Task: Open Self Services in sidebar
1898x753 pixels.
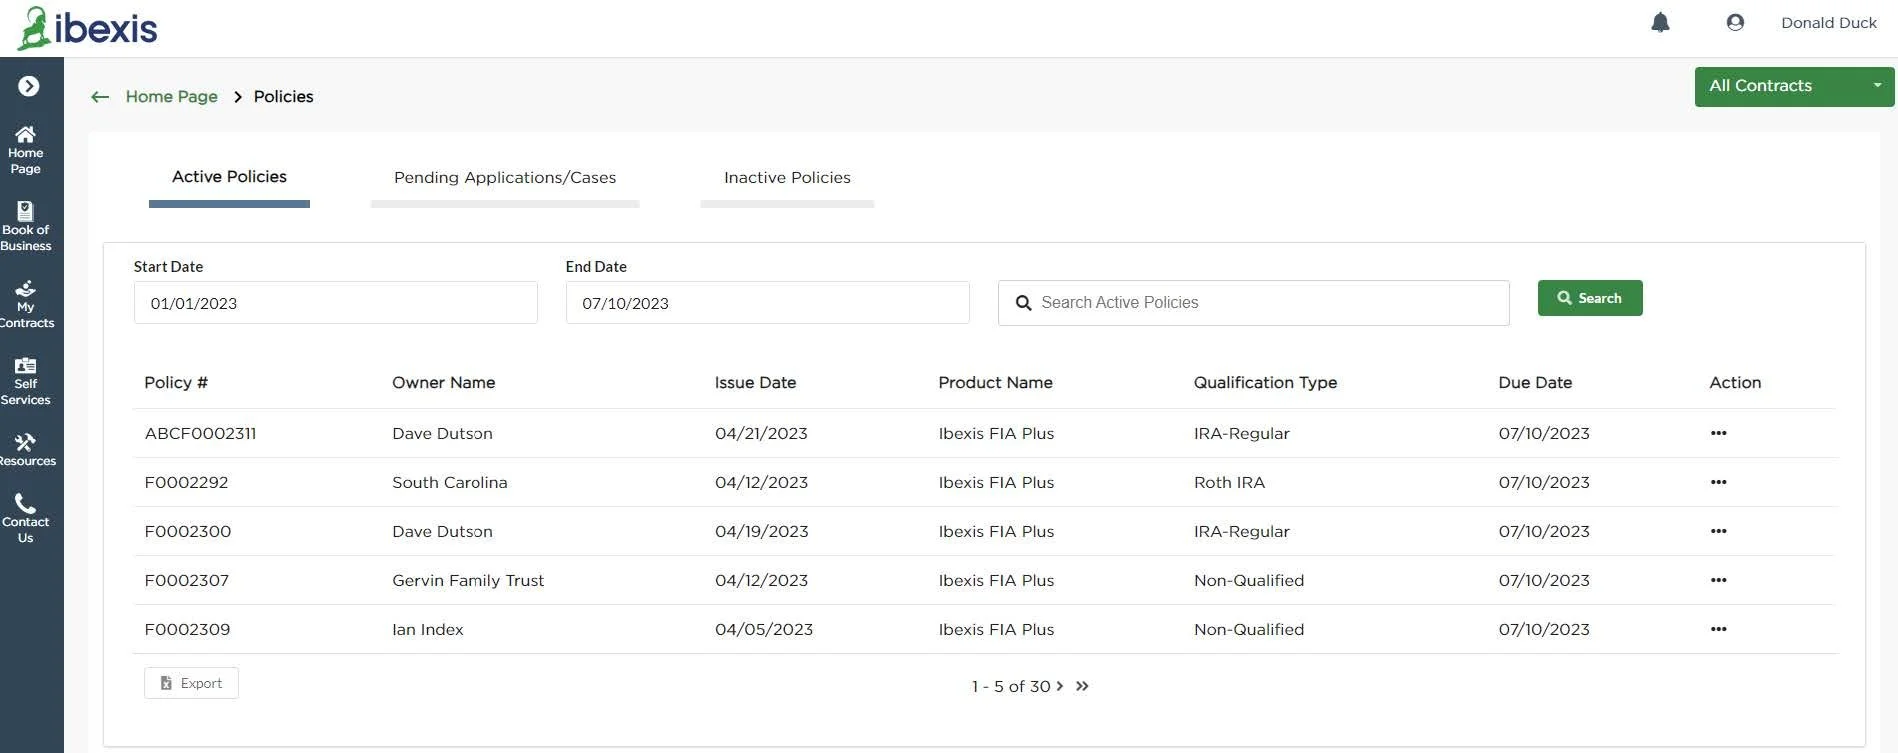Action: [26, 381]
